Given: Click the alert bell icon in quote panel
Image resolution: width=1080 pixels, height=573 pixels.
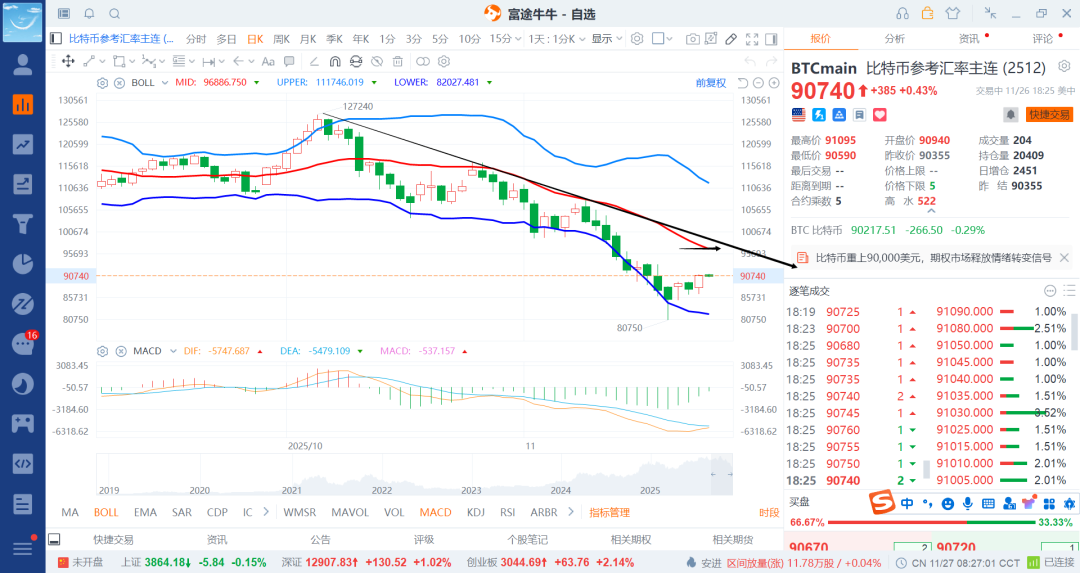Looking at the screenshot, I should point(1010,114).
